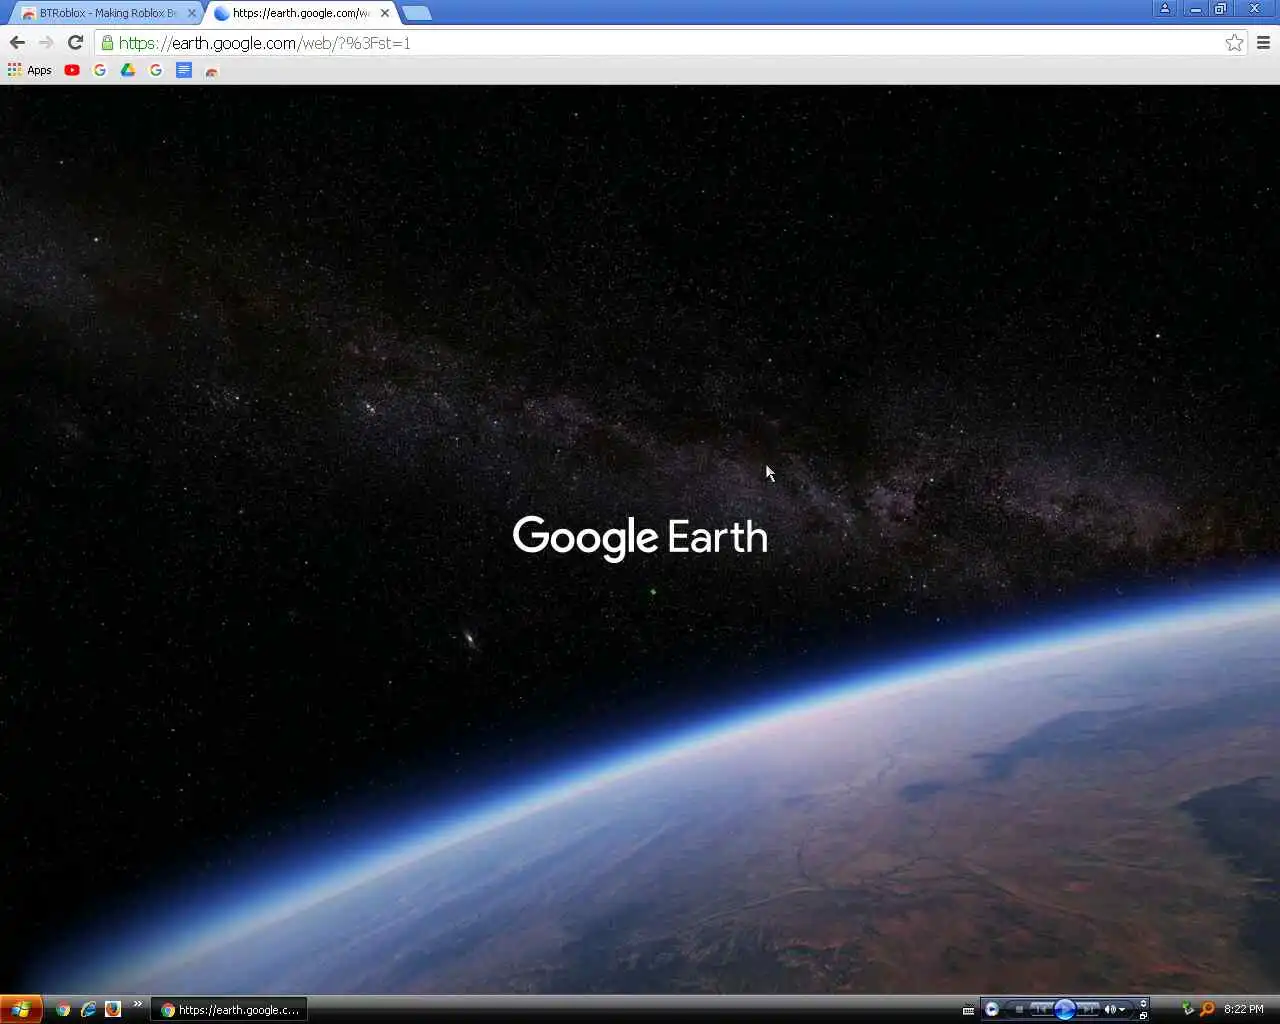Skip to next track in Media Player
This screenshot has width=1280, height=1024.
1088,1010
